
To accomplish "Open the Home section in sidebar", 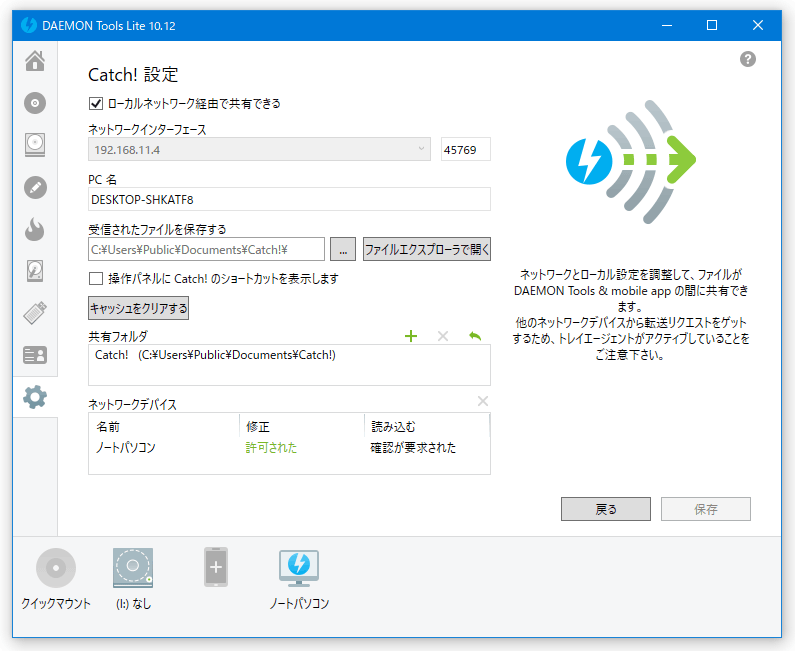I will point(35,61).
